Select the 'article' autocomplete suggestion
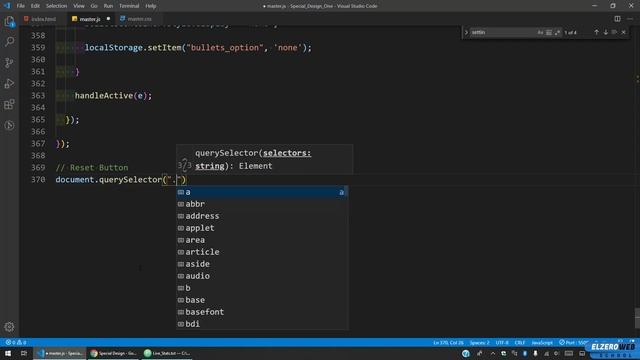Viewport: 640px width, 360px height. [262, 252]
